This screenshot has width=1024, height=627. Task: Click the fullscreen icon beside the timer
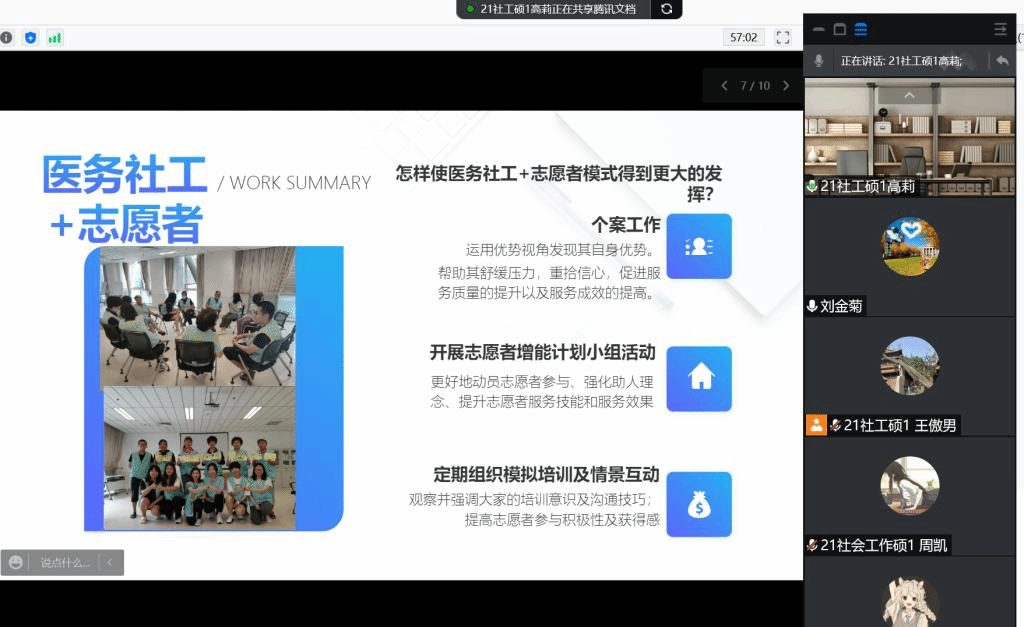(783, 37)
